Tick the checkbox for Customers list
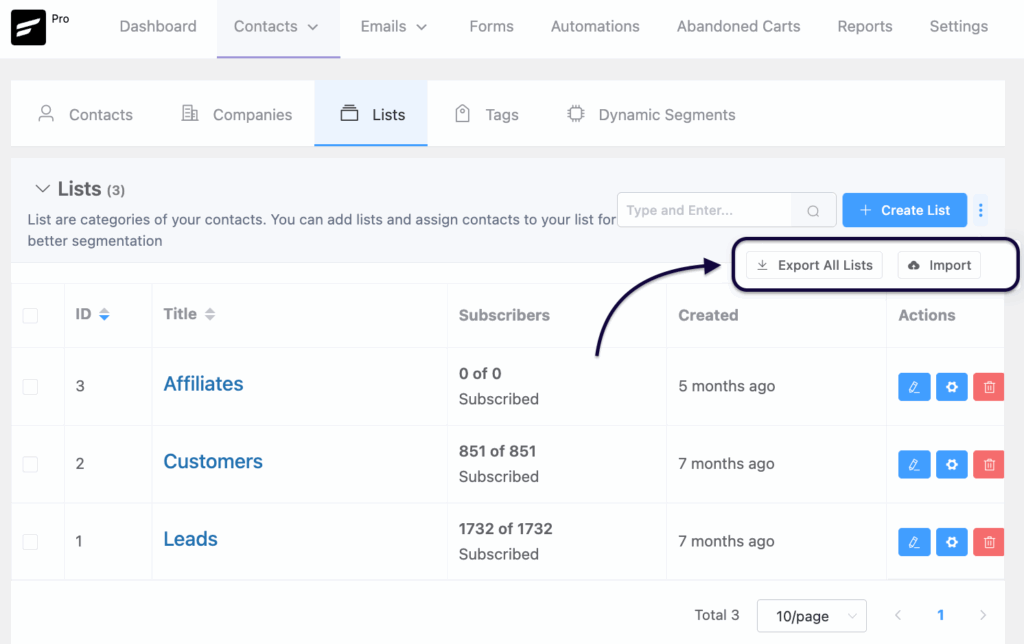 pyautogui.click(x=30, y=464)
